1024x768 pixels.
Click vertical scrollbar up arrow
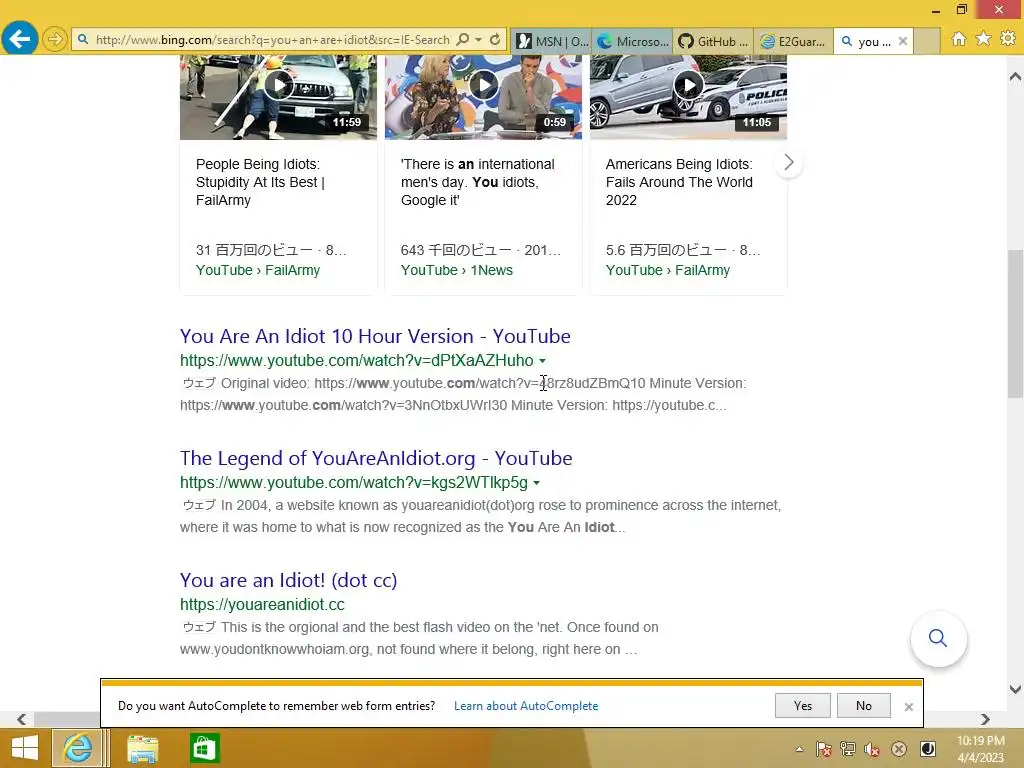tap(1015, 76)
